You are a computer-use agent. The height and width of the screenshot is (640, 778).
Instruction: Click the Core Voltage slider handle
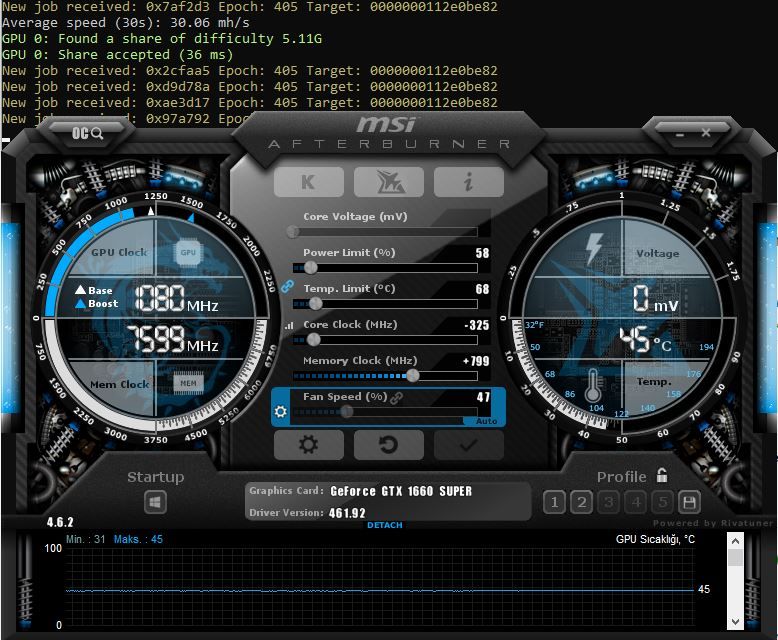click(x=293, y=232)
